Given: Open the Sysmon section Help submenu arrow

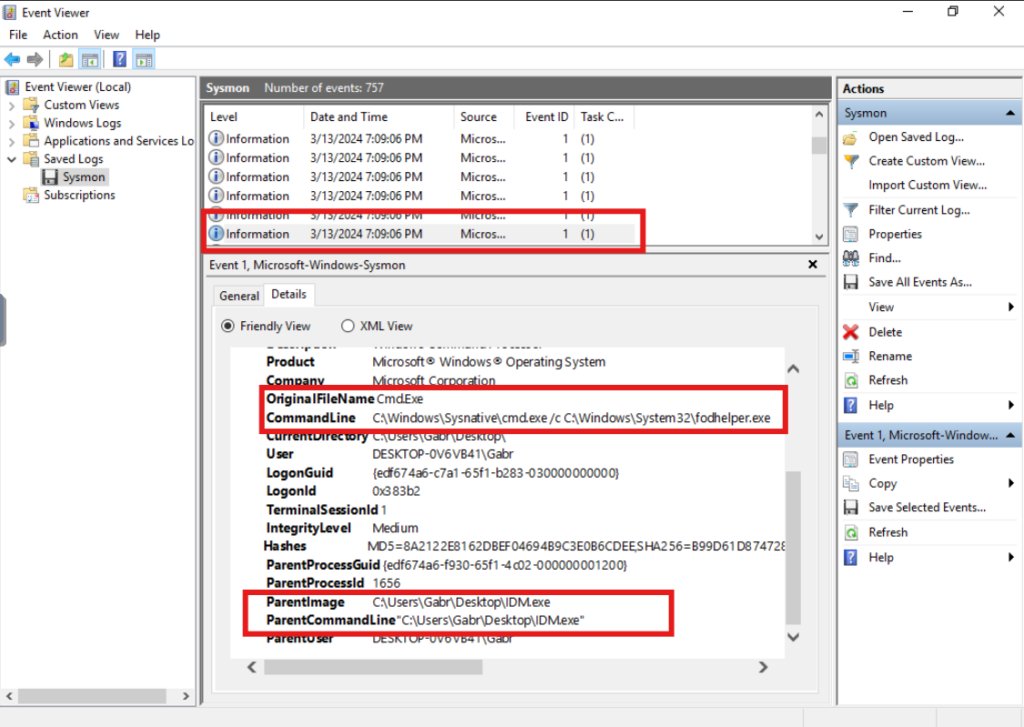Looking at the screenshot, I should coord(1011,405).
